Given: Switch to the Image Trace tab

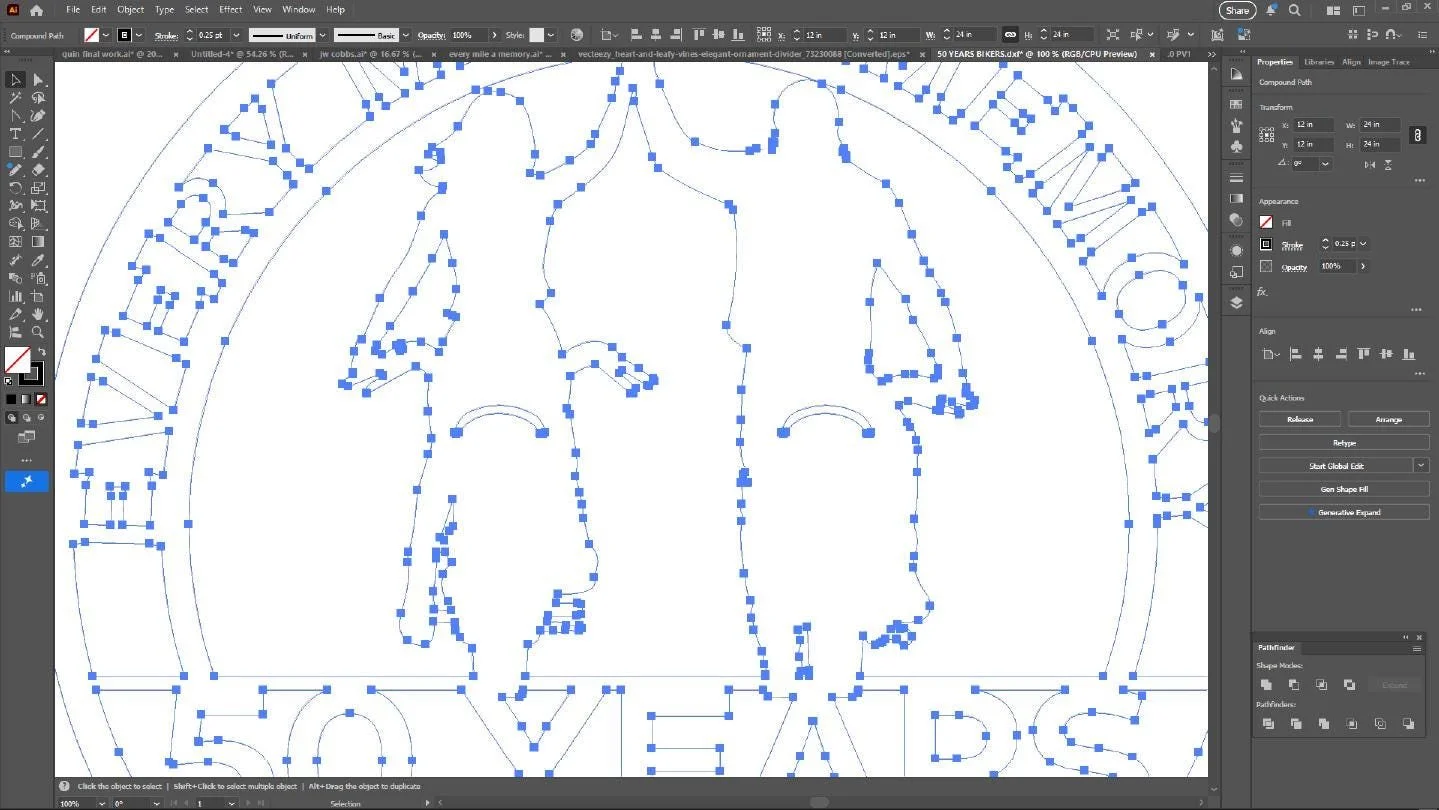Looking at the screenshot, I should point(1388,62).
